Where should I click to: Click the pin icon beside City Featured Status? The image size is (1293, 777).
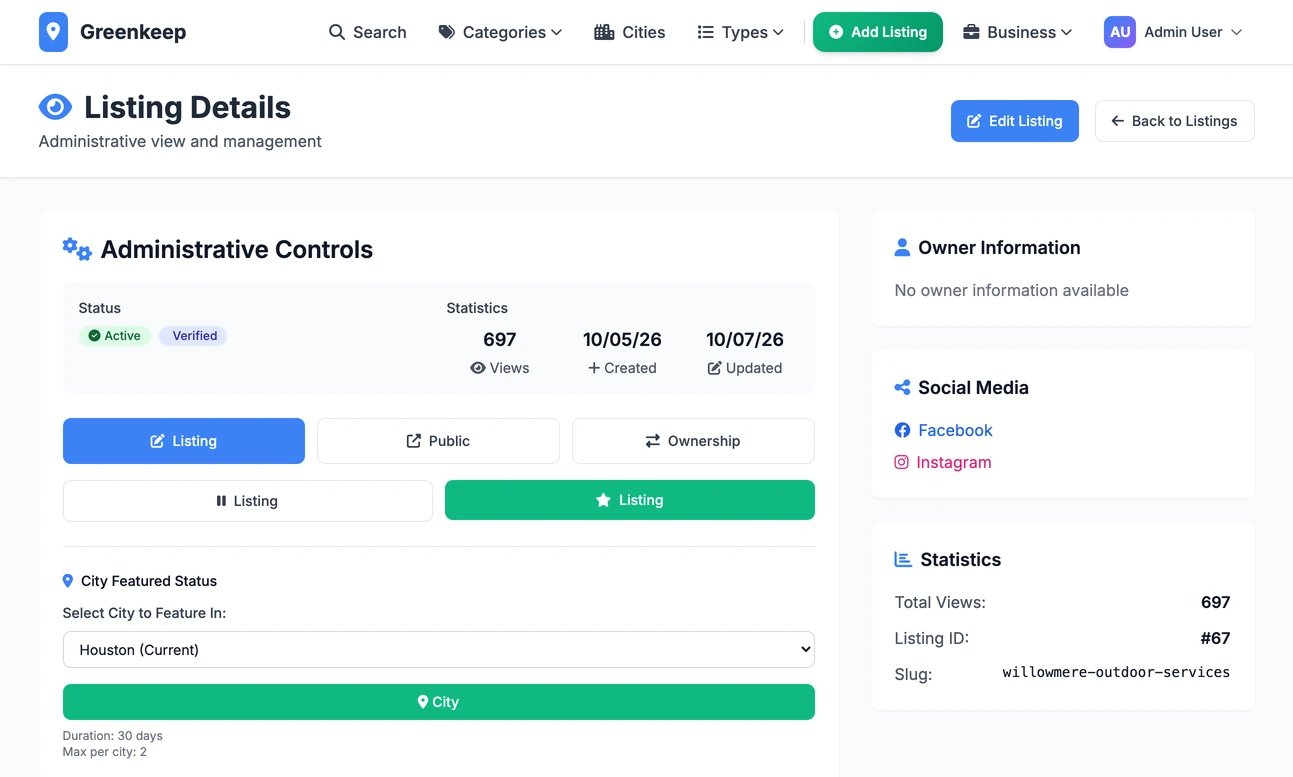(x=68, y=581)
